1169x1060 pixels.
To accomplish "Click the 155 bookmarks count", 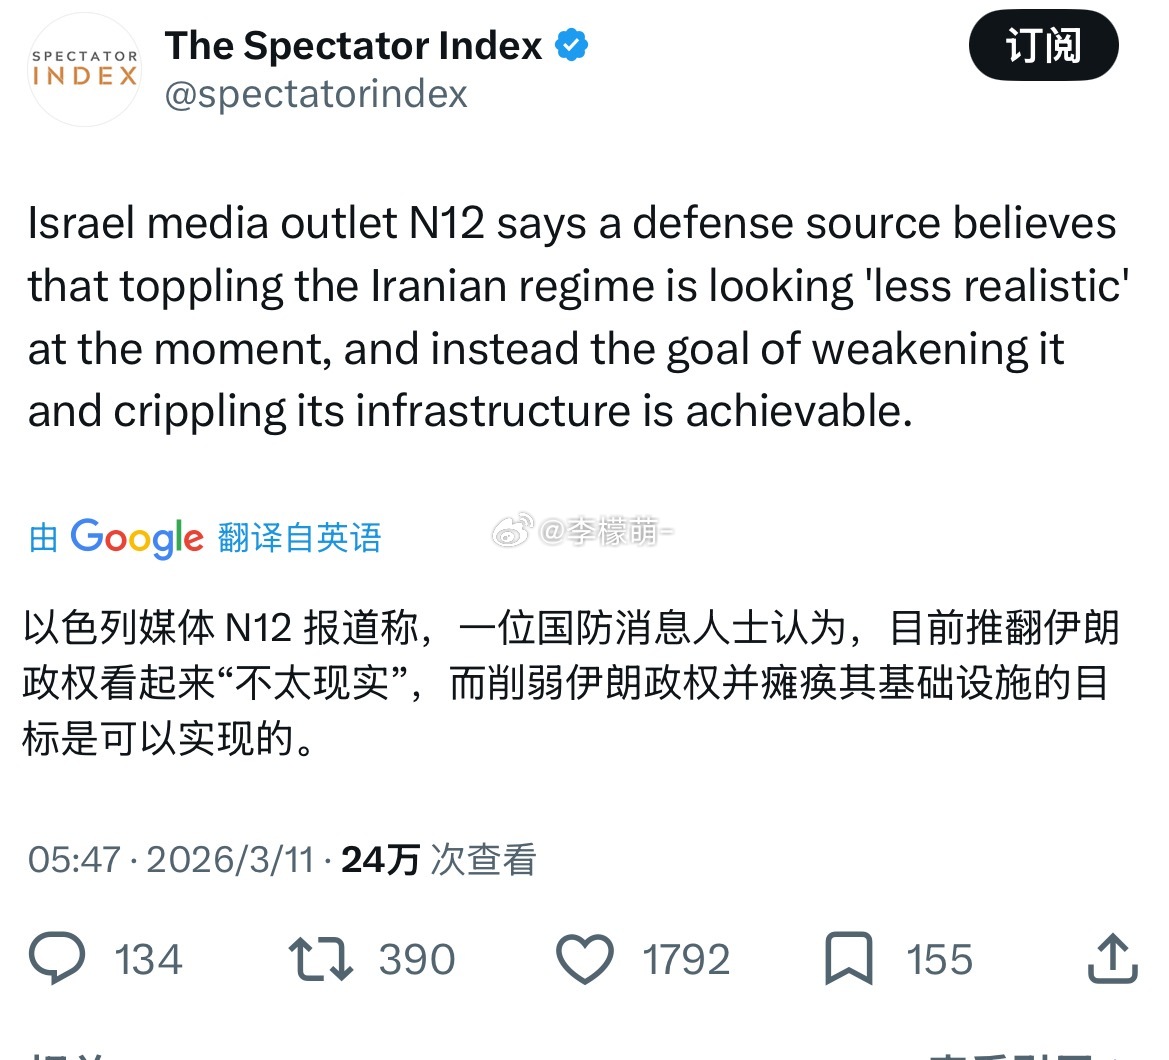I will click(939, 960).
